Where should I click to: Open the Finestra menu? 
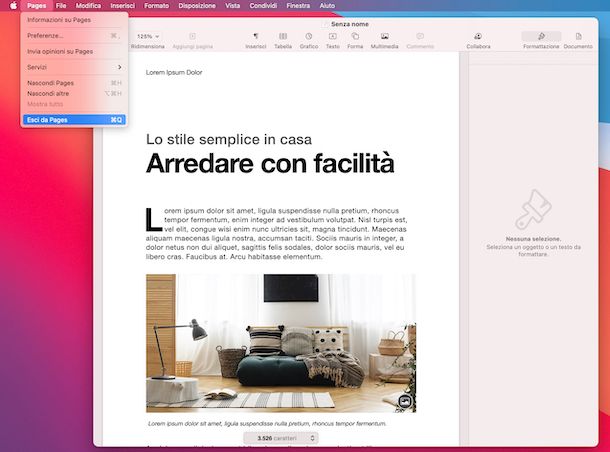tap(298, 5)
